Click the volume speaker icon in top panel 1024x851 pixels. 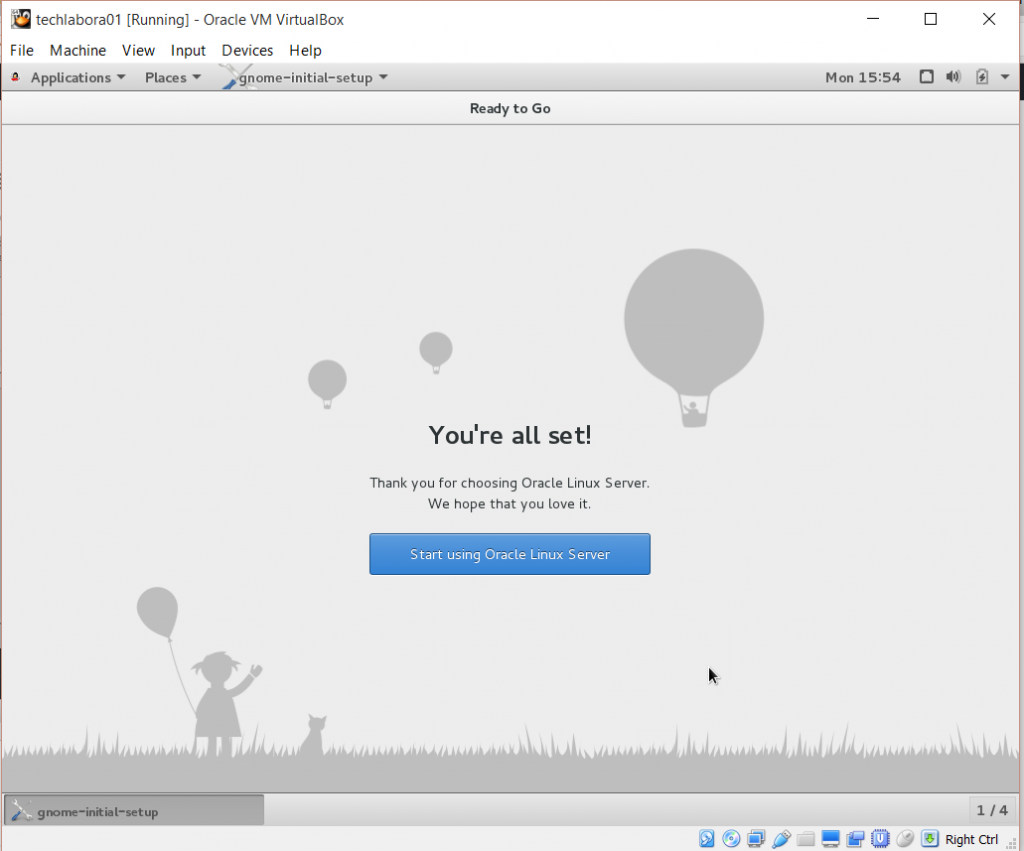(x=953, y=77)
